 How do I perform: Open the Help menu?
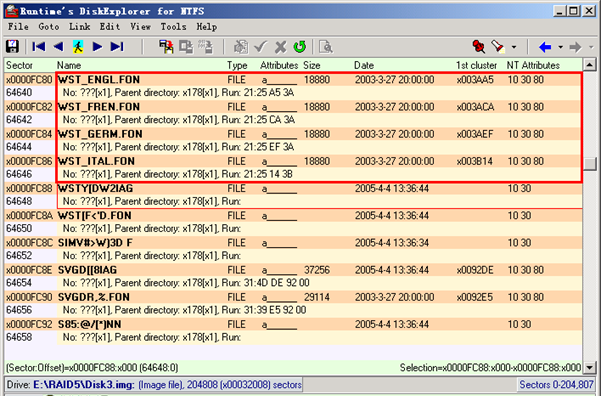207,27
